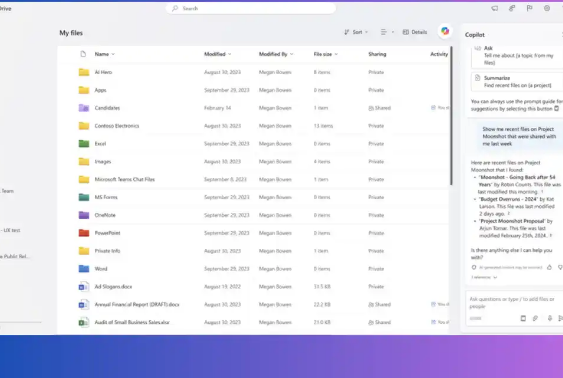This screenshot has width=563, height=378.
Task: Click 'Moonshot - Going Back after 54 Years' result
Action: [x=517, y=181]
